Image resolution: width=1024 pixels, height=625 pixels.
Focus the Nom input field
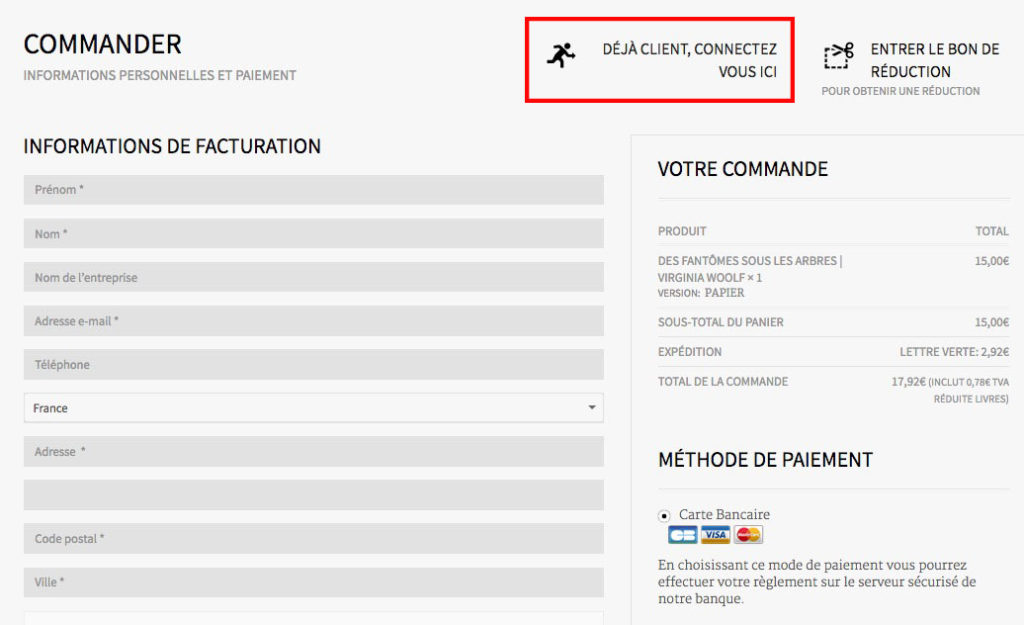pos(313,233)
